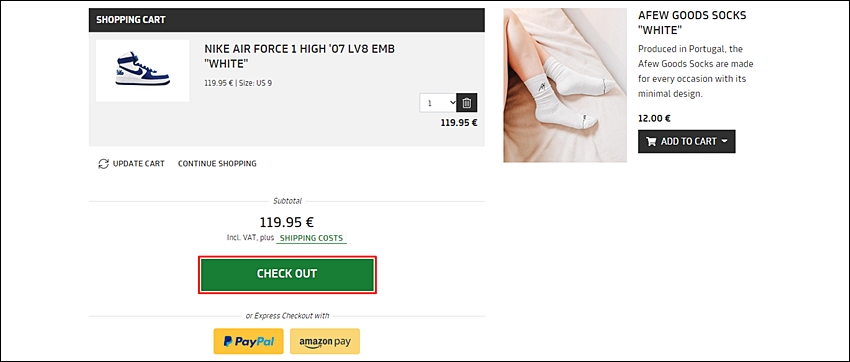The image size is (850, 362).
Task: Click the Nike Air Force 1 shoe thumbnail
Action: (143, 70)
